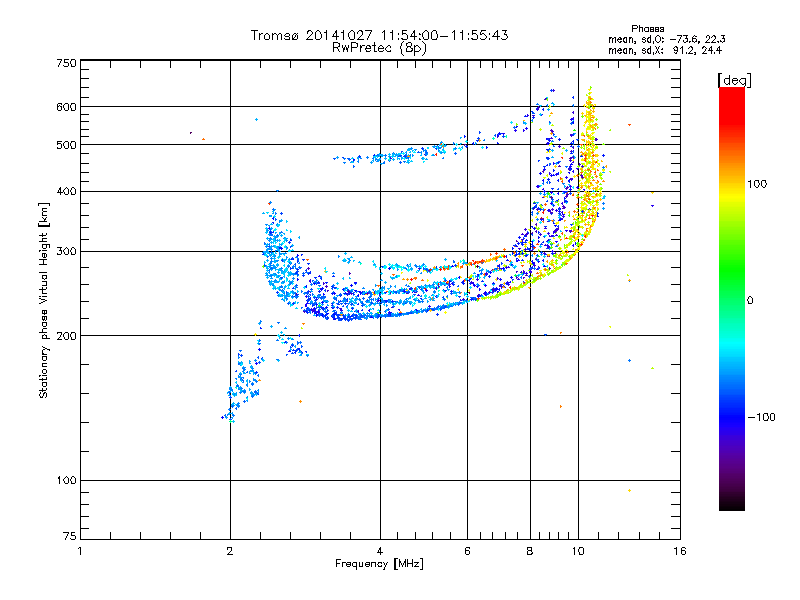Screen dimensions: 800x600
Task: Click the x-axis '16' tick label
Action: pyautogui.click(x=680, y=551)
